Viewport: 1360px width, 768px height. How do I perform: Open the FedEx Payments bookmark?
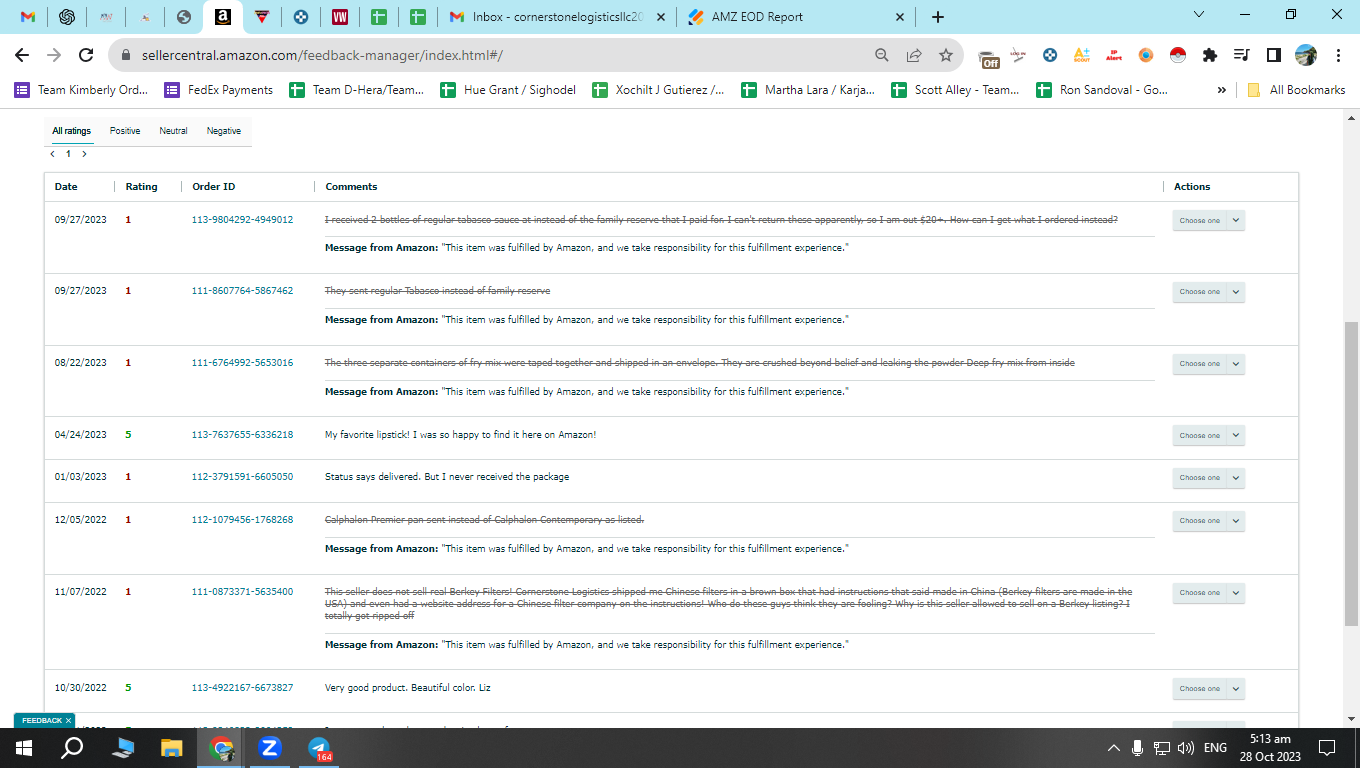219,90
